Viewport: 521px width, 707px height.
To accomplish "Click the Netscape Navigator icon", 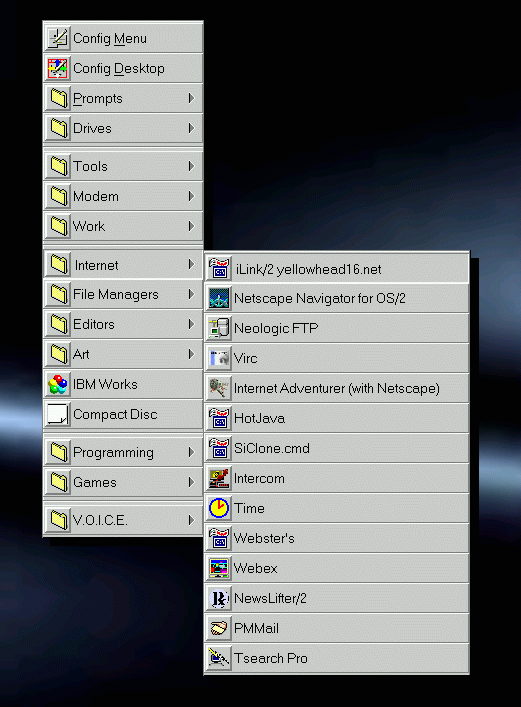I will click(x=220, y=298).
